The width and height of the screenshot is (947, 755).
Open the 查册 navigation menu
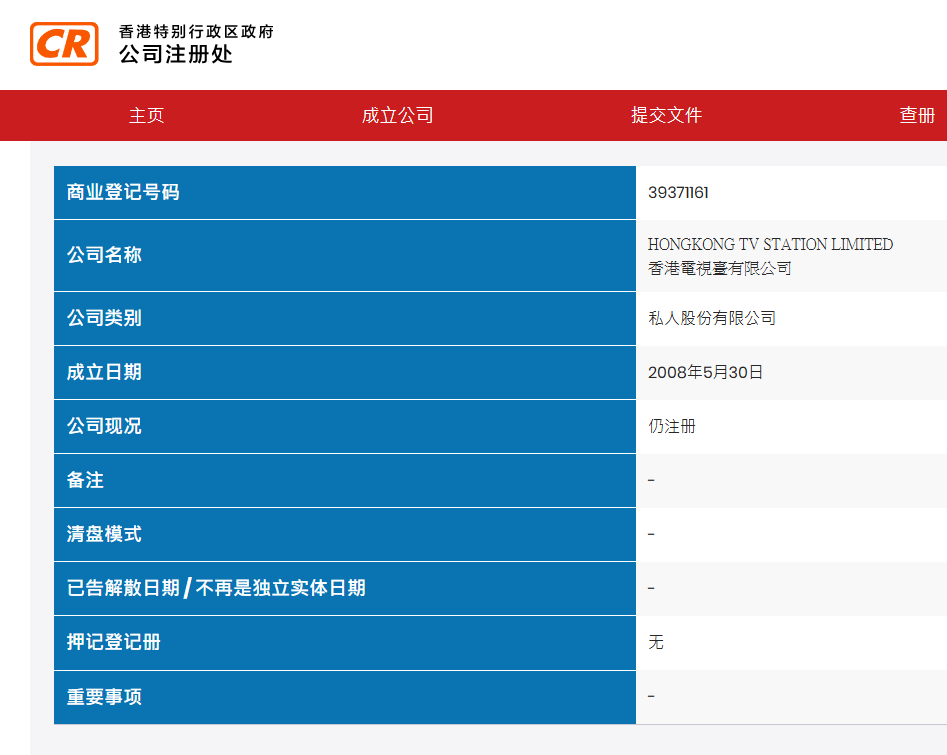coord(917,115)
